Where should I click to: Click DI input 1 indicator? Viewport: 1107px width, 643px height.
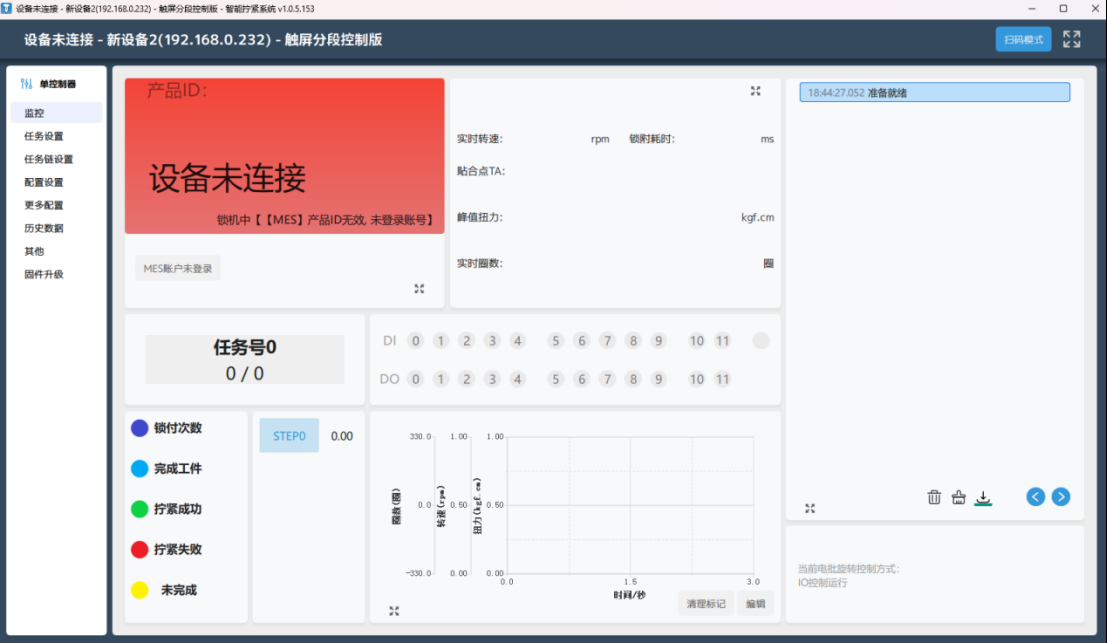click(441, 341)
